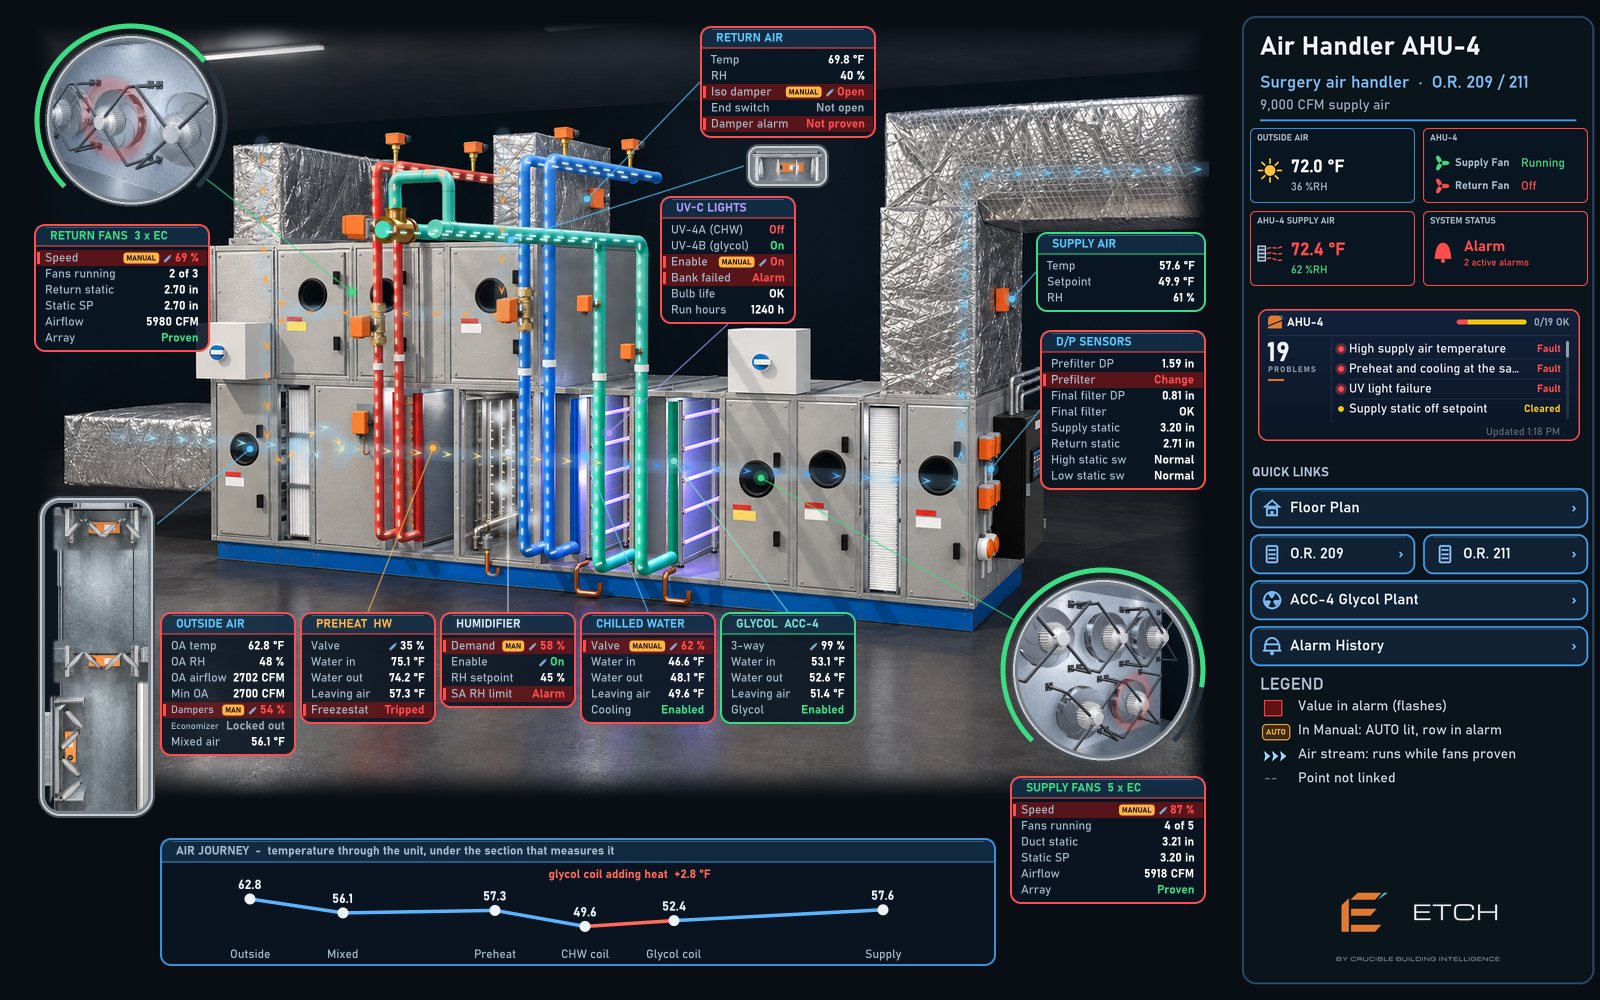Click the AHU-4 problems panel header icon
Screen dimensions: 1600x1000
point(1275,322)
